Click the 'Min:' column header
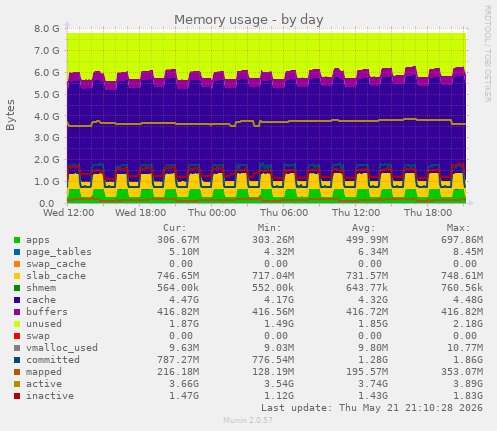 coord(269,228)
